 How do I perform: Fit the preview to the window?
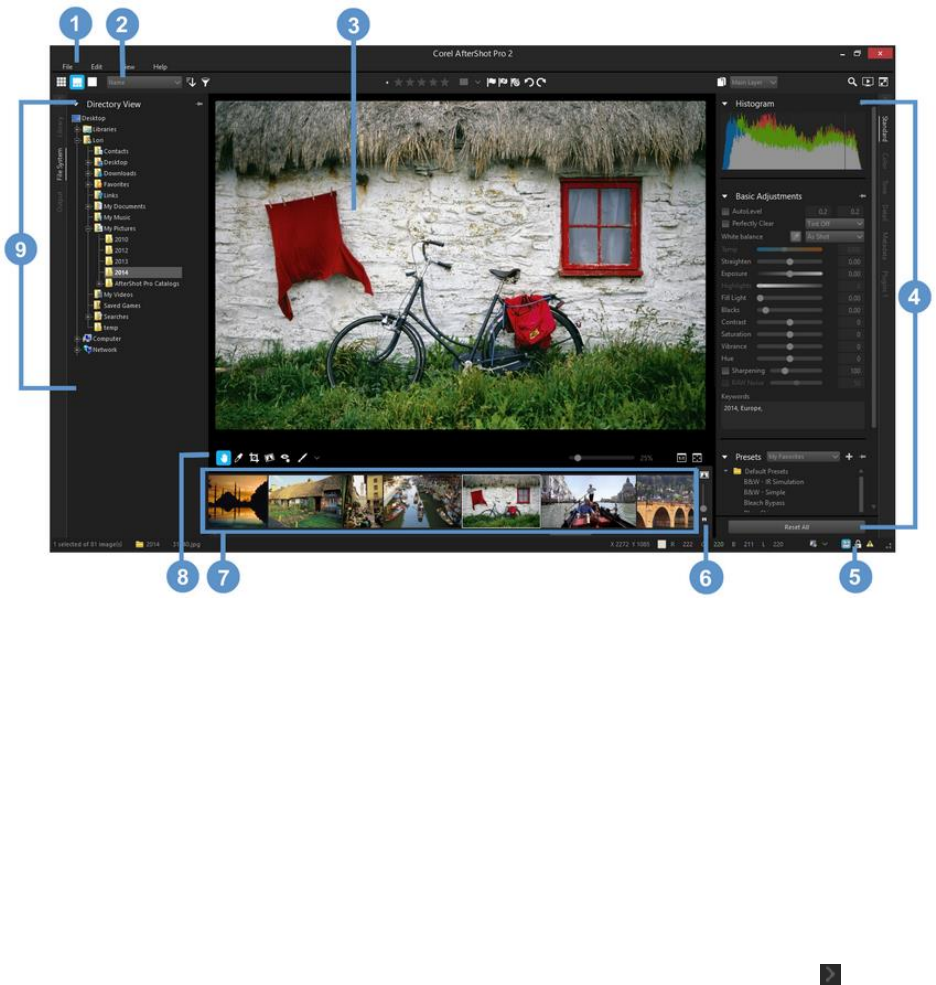tap(697, 458)
